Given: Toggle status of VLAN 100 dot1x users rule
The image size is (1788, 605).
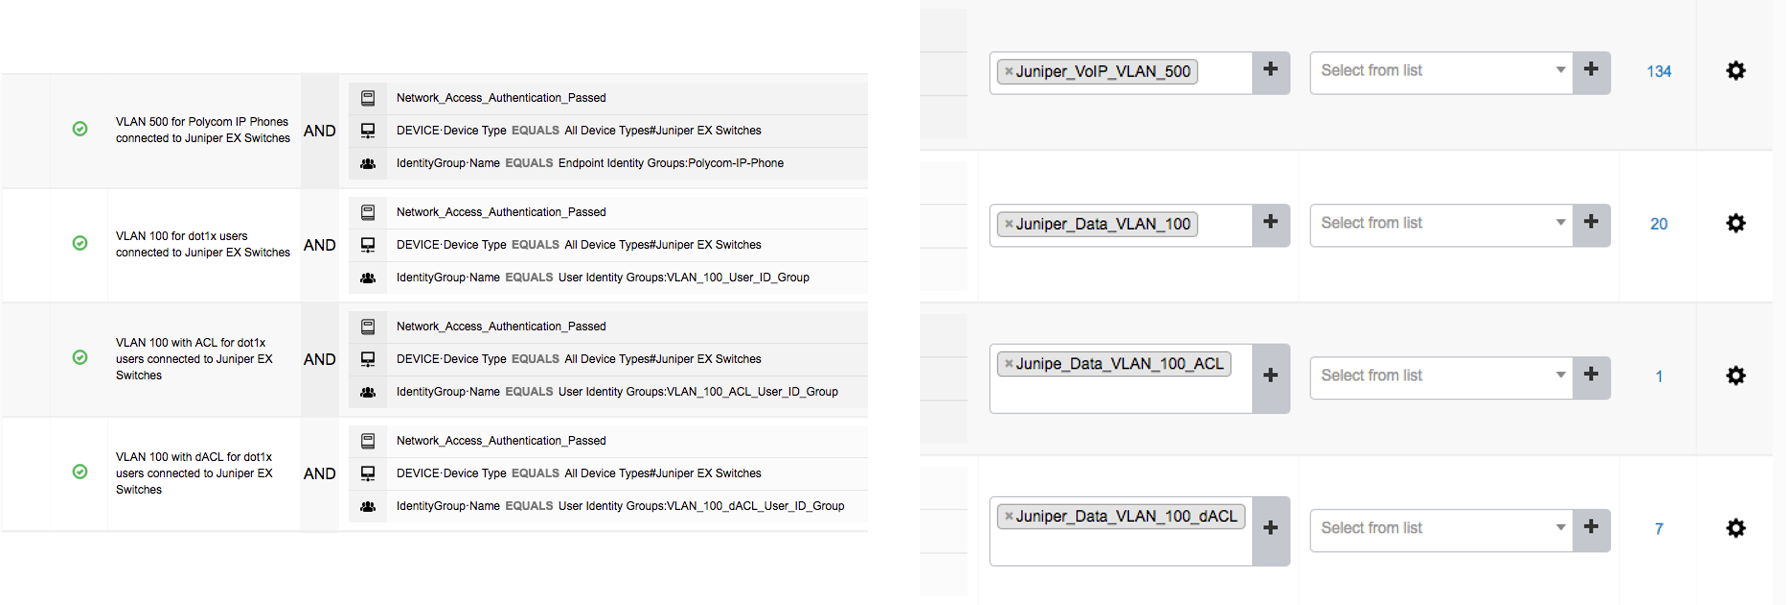Looking at the screenshot, I should [80, 243].
